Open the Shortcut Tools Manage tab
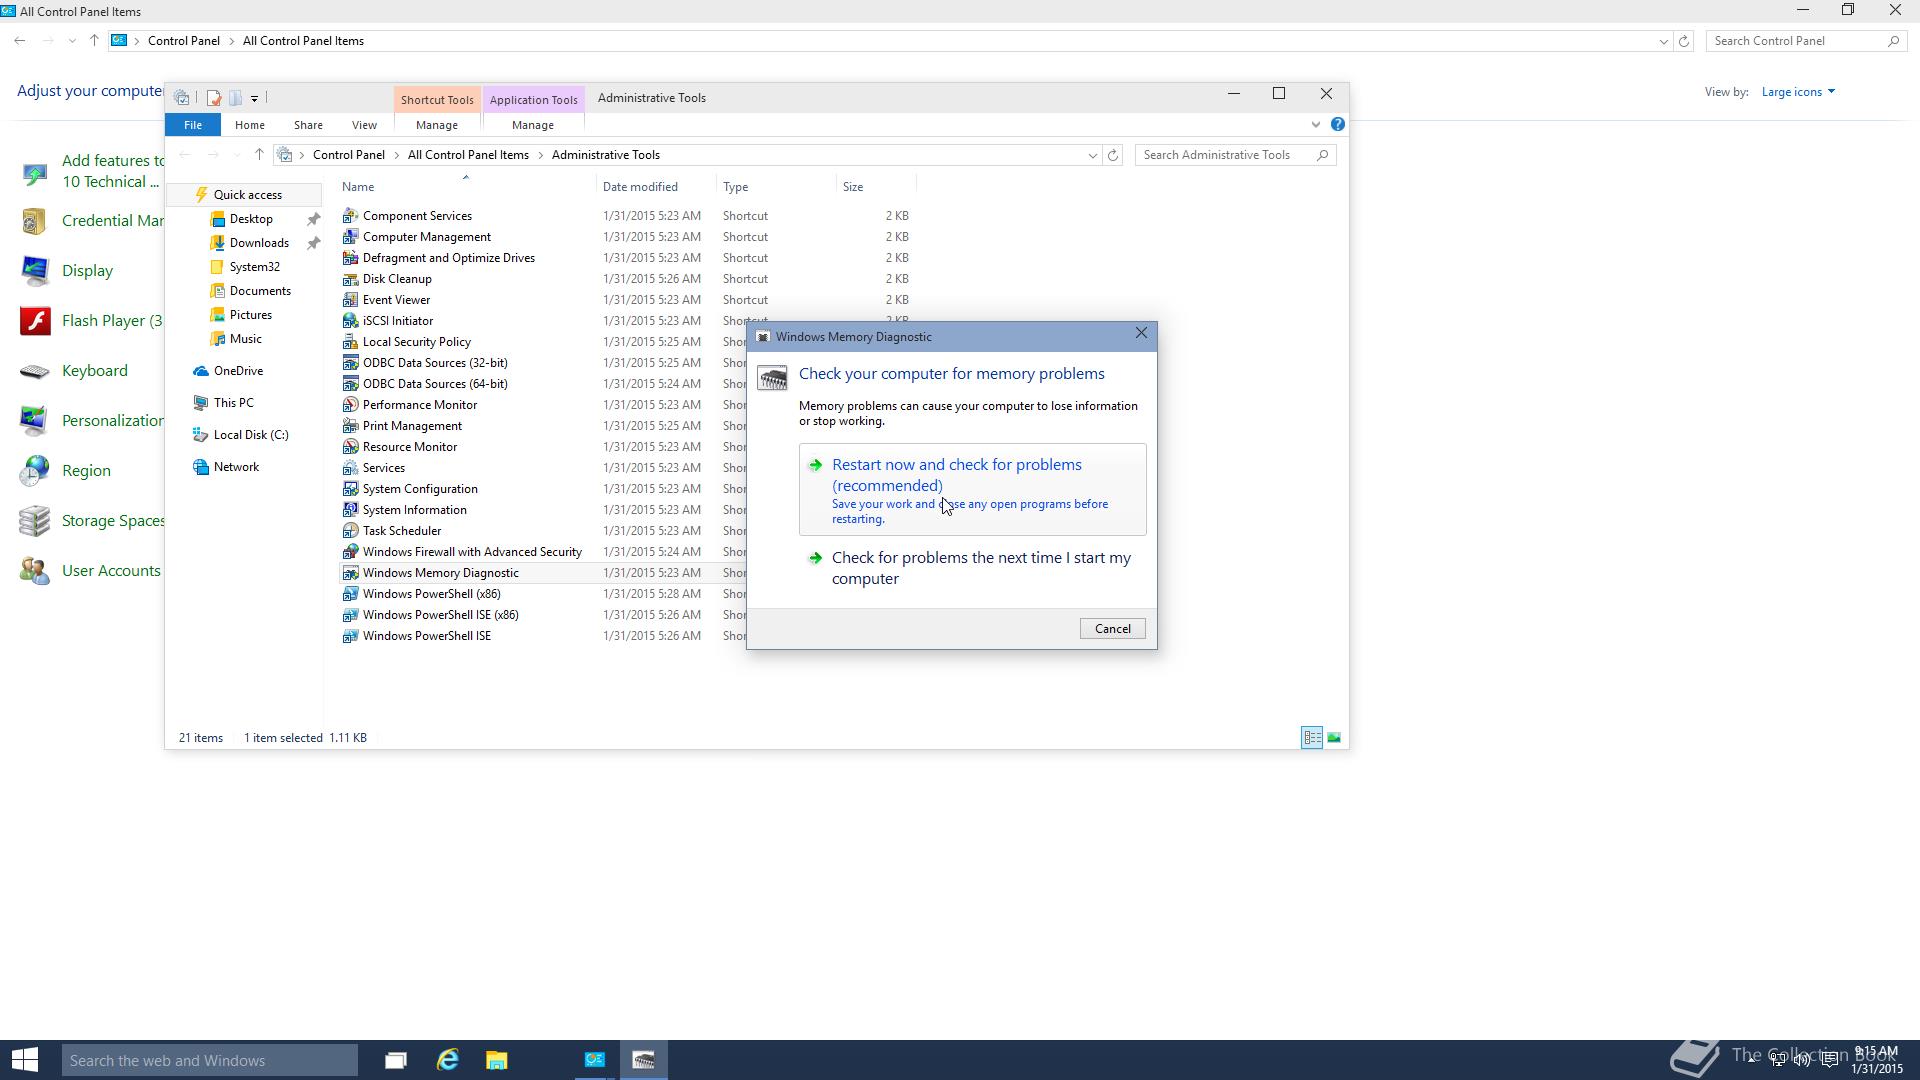The width and height of the screenshot is (1920, 1080). 437,125
